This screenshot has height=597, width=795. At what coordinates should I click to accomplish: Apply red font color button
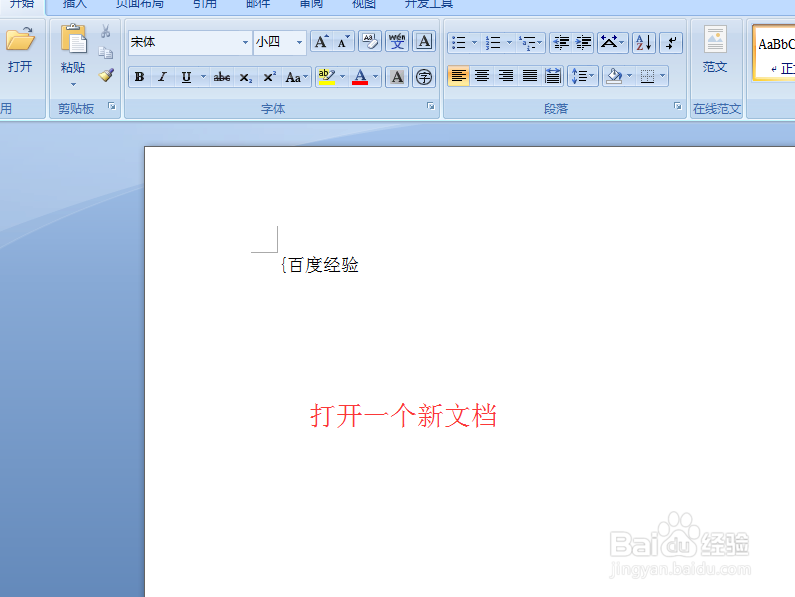click(x=360, y=77)
